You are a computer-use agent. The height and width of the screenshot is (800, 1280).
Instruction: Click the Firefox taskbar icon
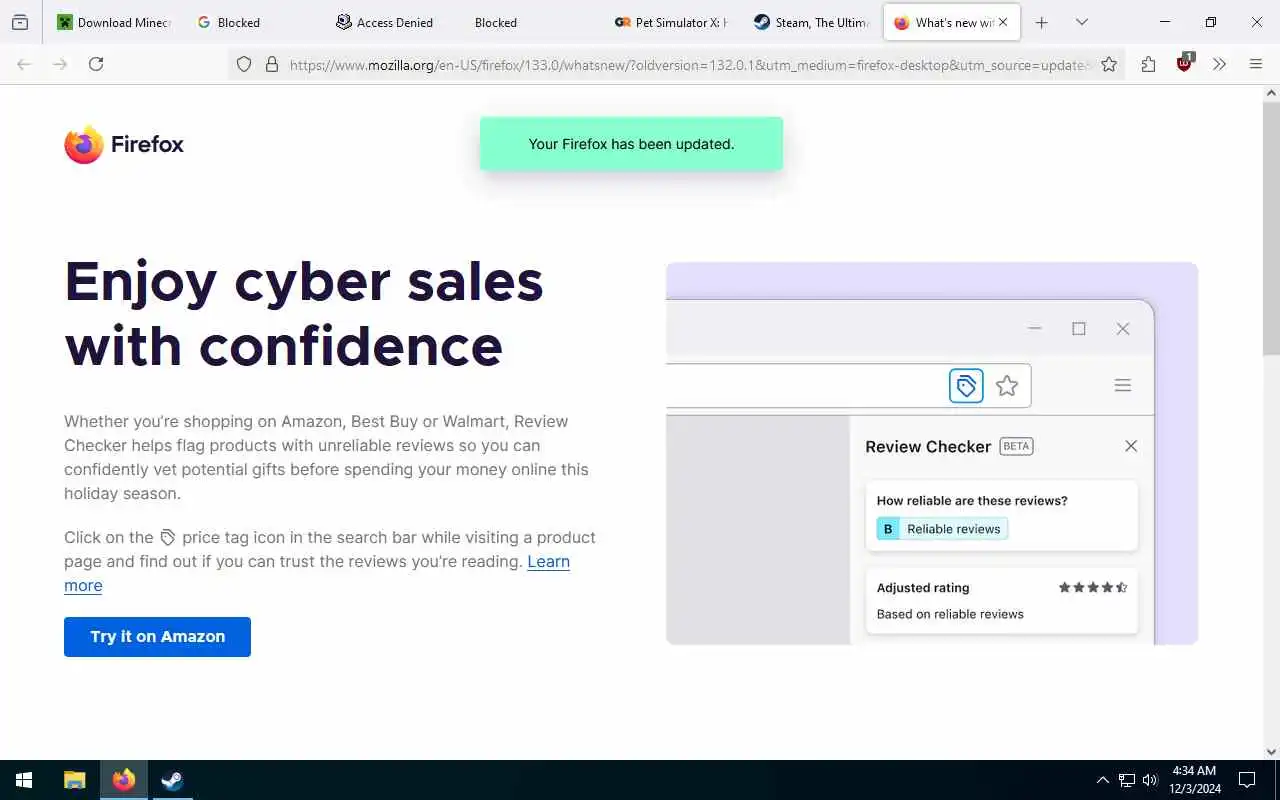coord(124,780)
